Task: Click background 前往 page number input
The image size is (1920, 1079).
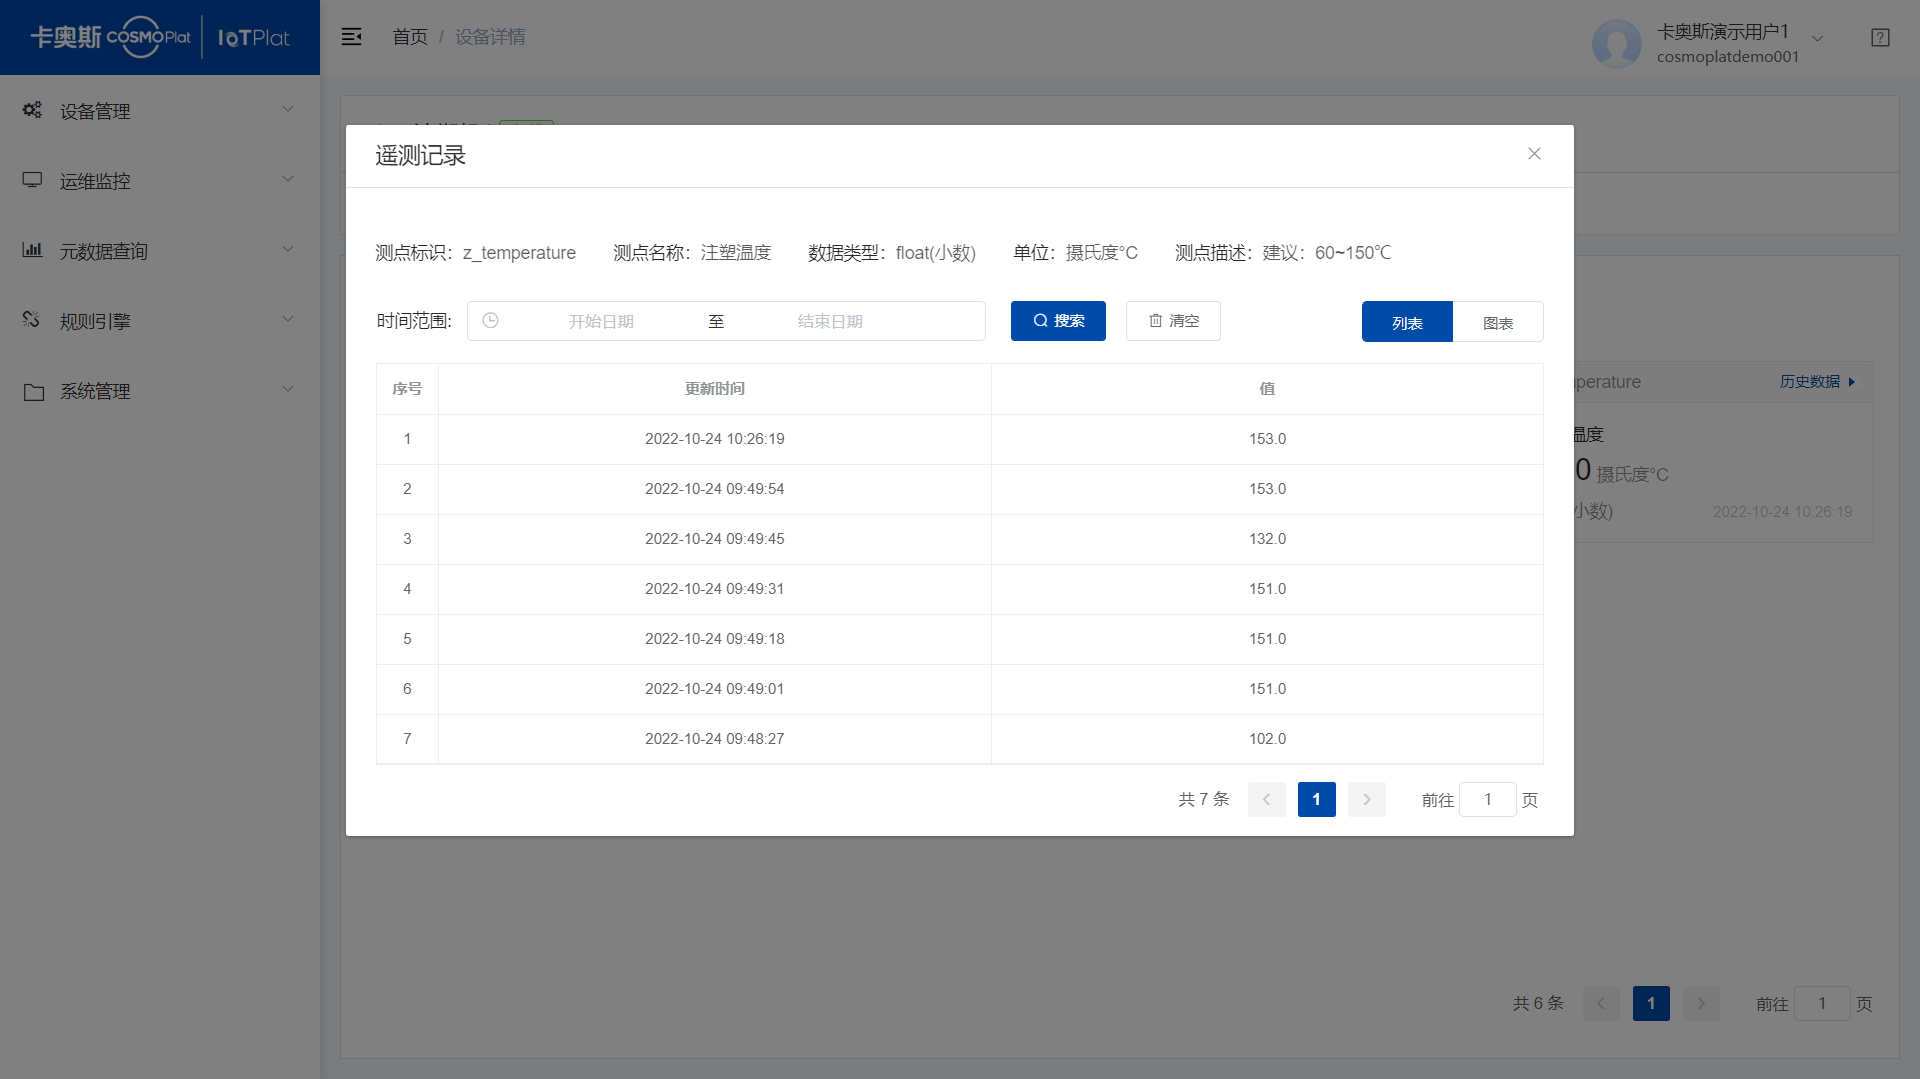Action: 1822,1003
